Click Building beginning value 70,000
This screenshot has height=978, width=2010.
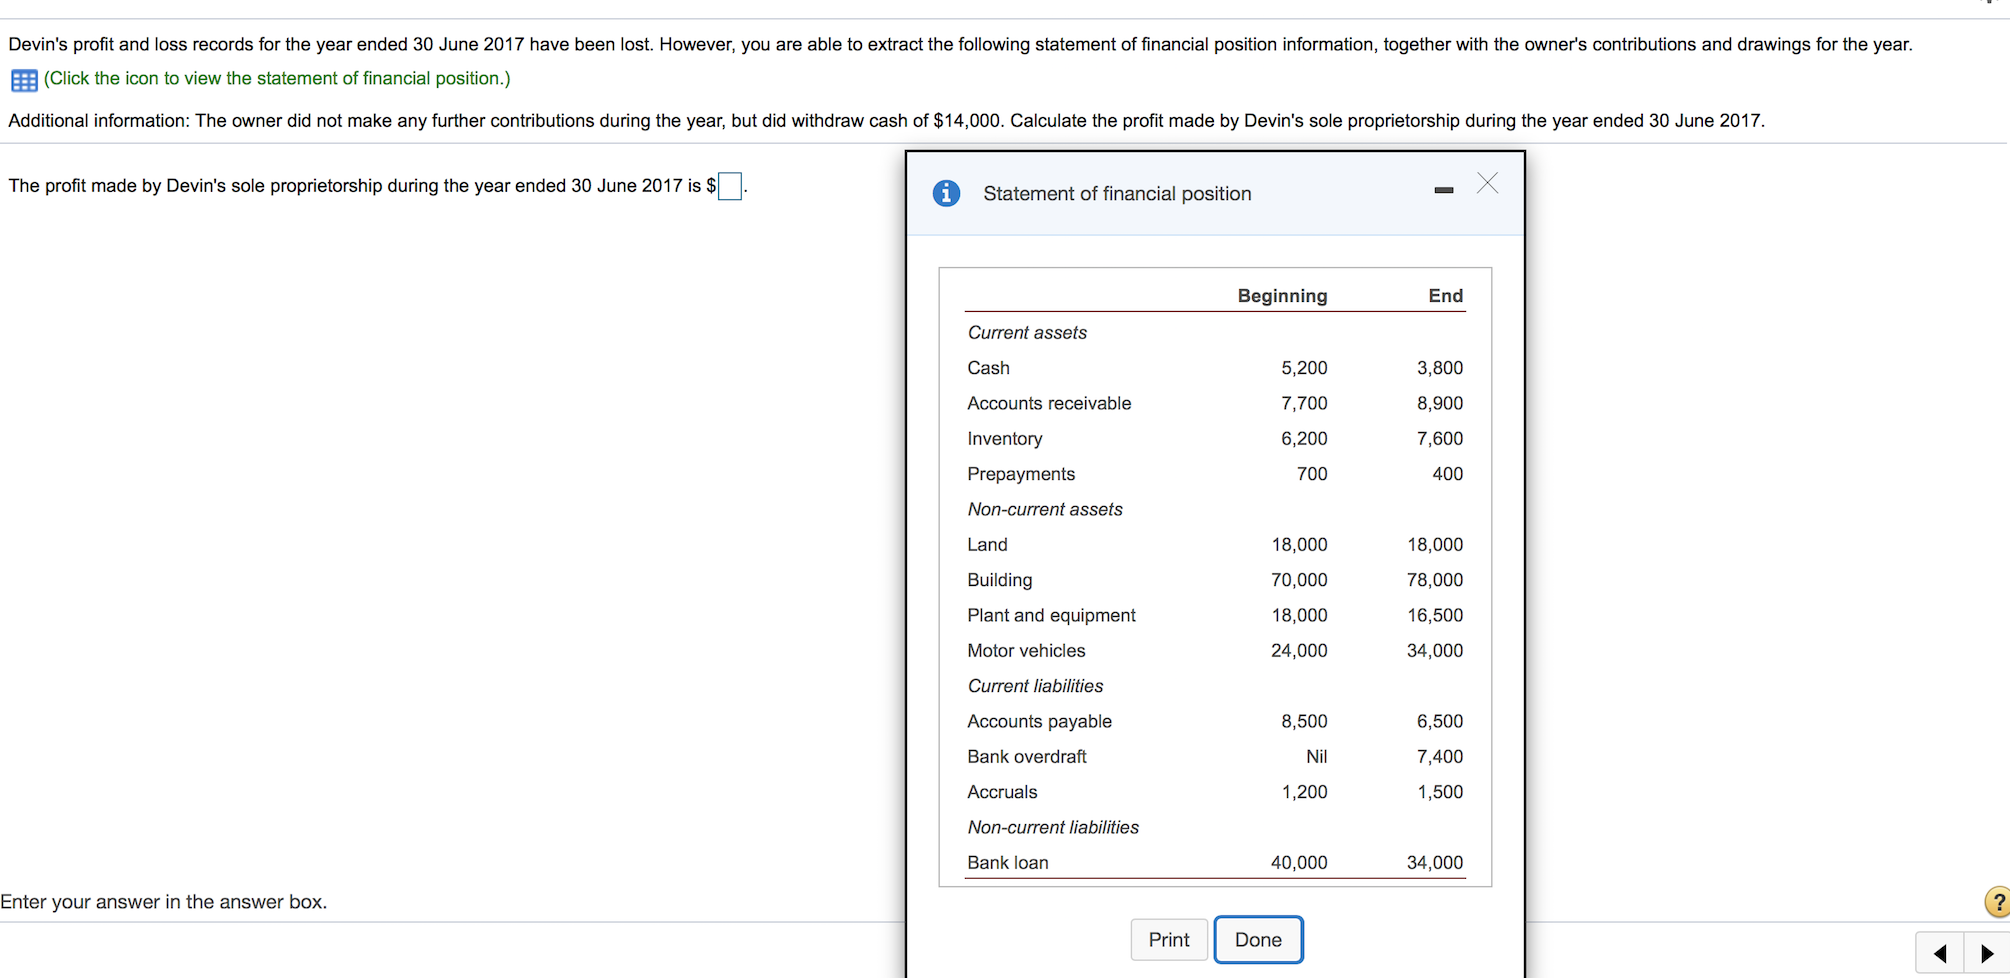coord(1299,580)
